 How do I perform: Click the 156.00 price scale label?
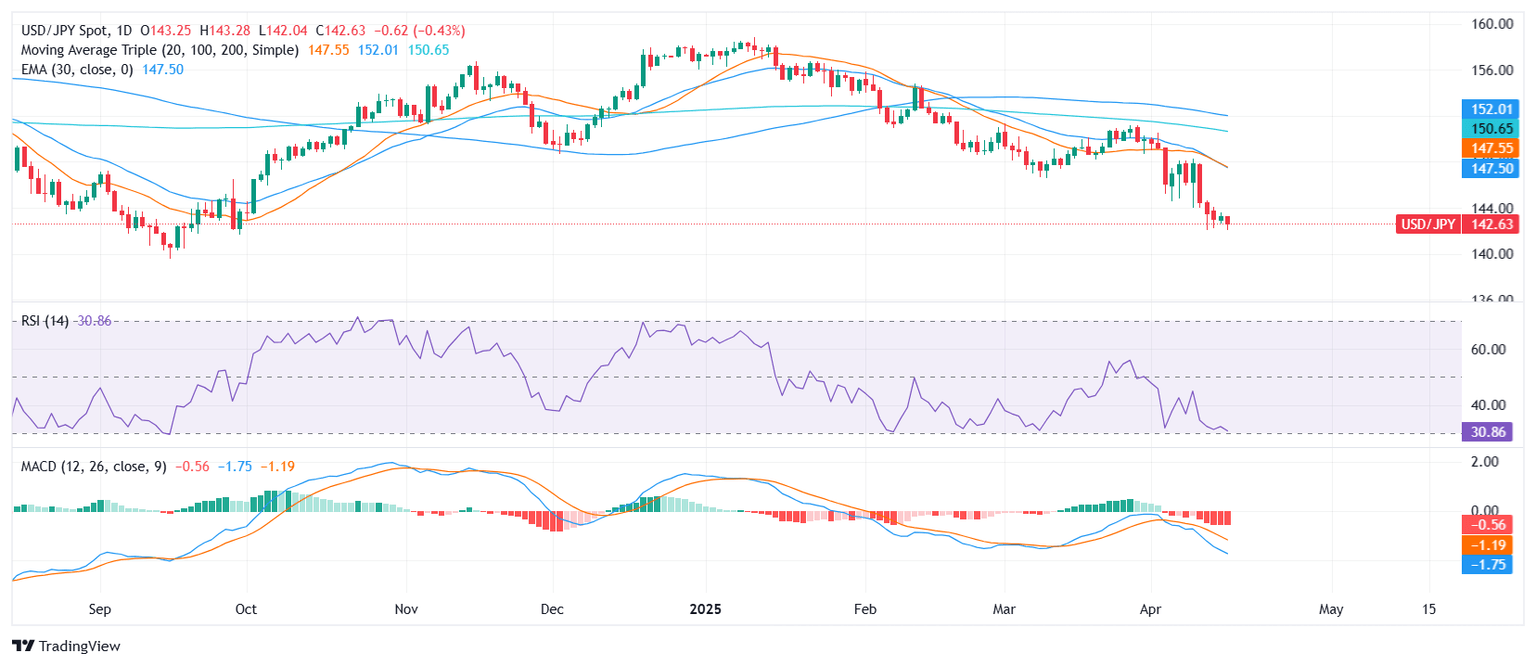[1490, 70]
